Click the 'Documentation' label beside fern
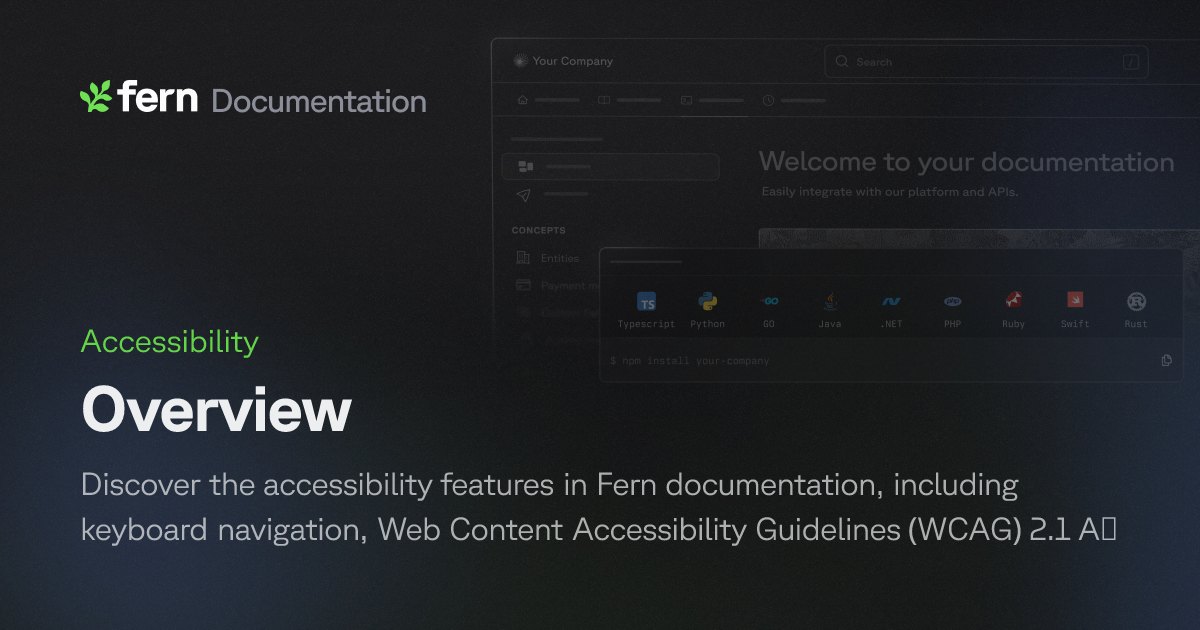 point(319,101)
